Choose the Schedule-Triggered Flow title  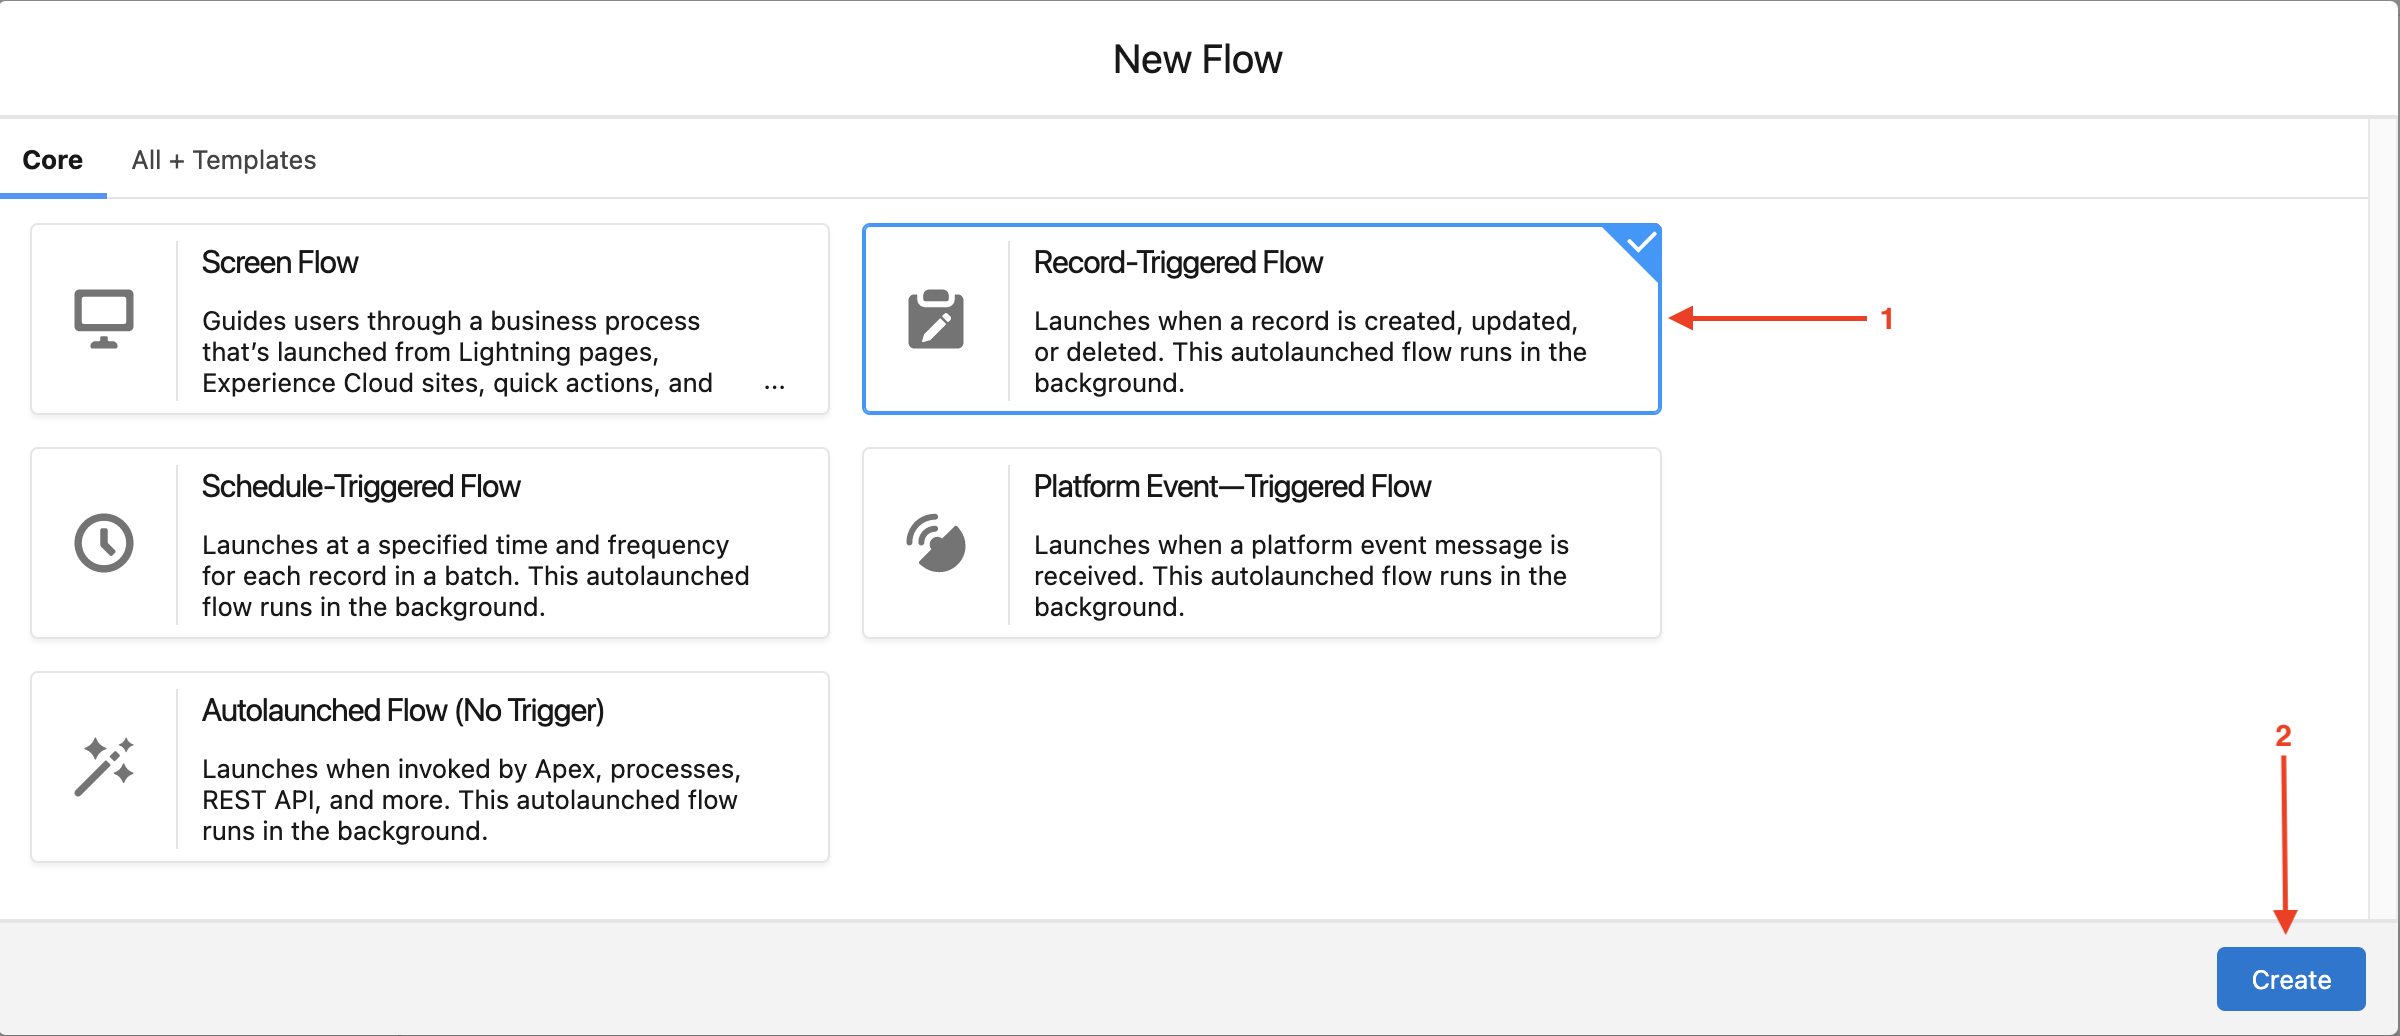(361, 486)
